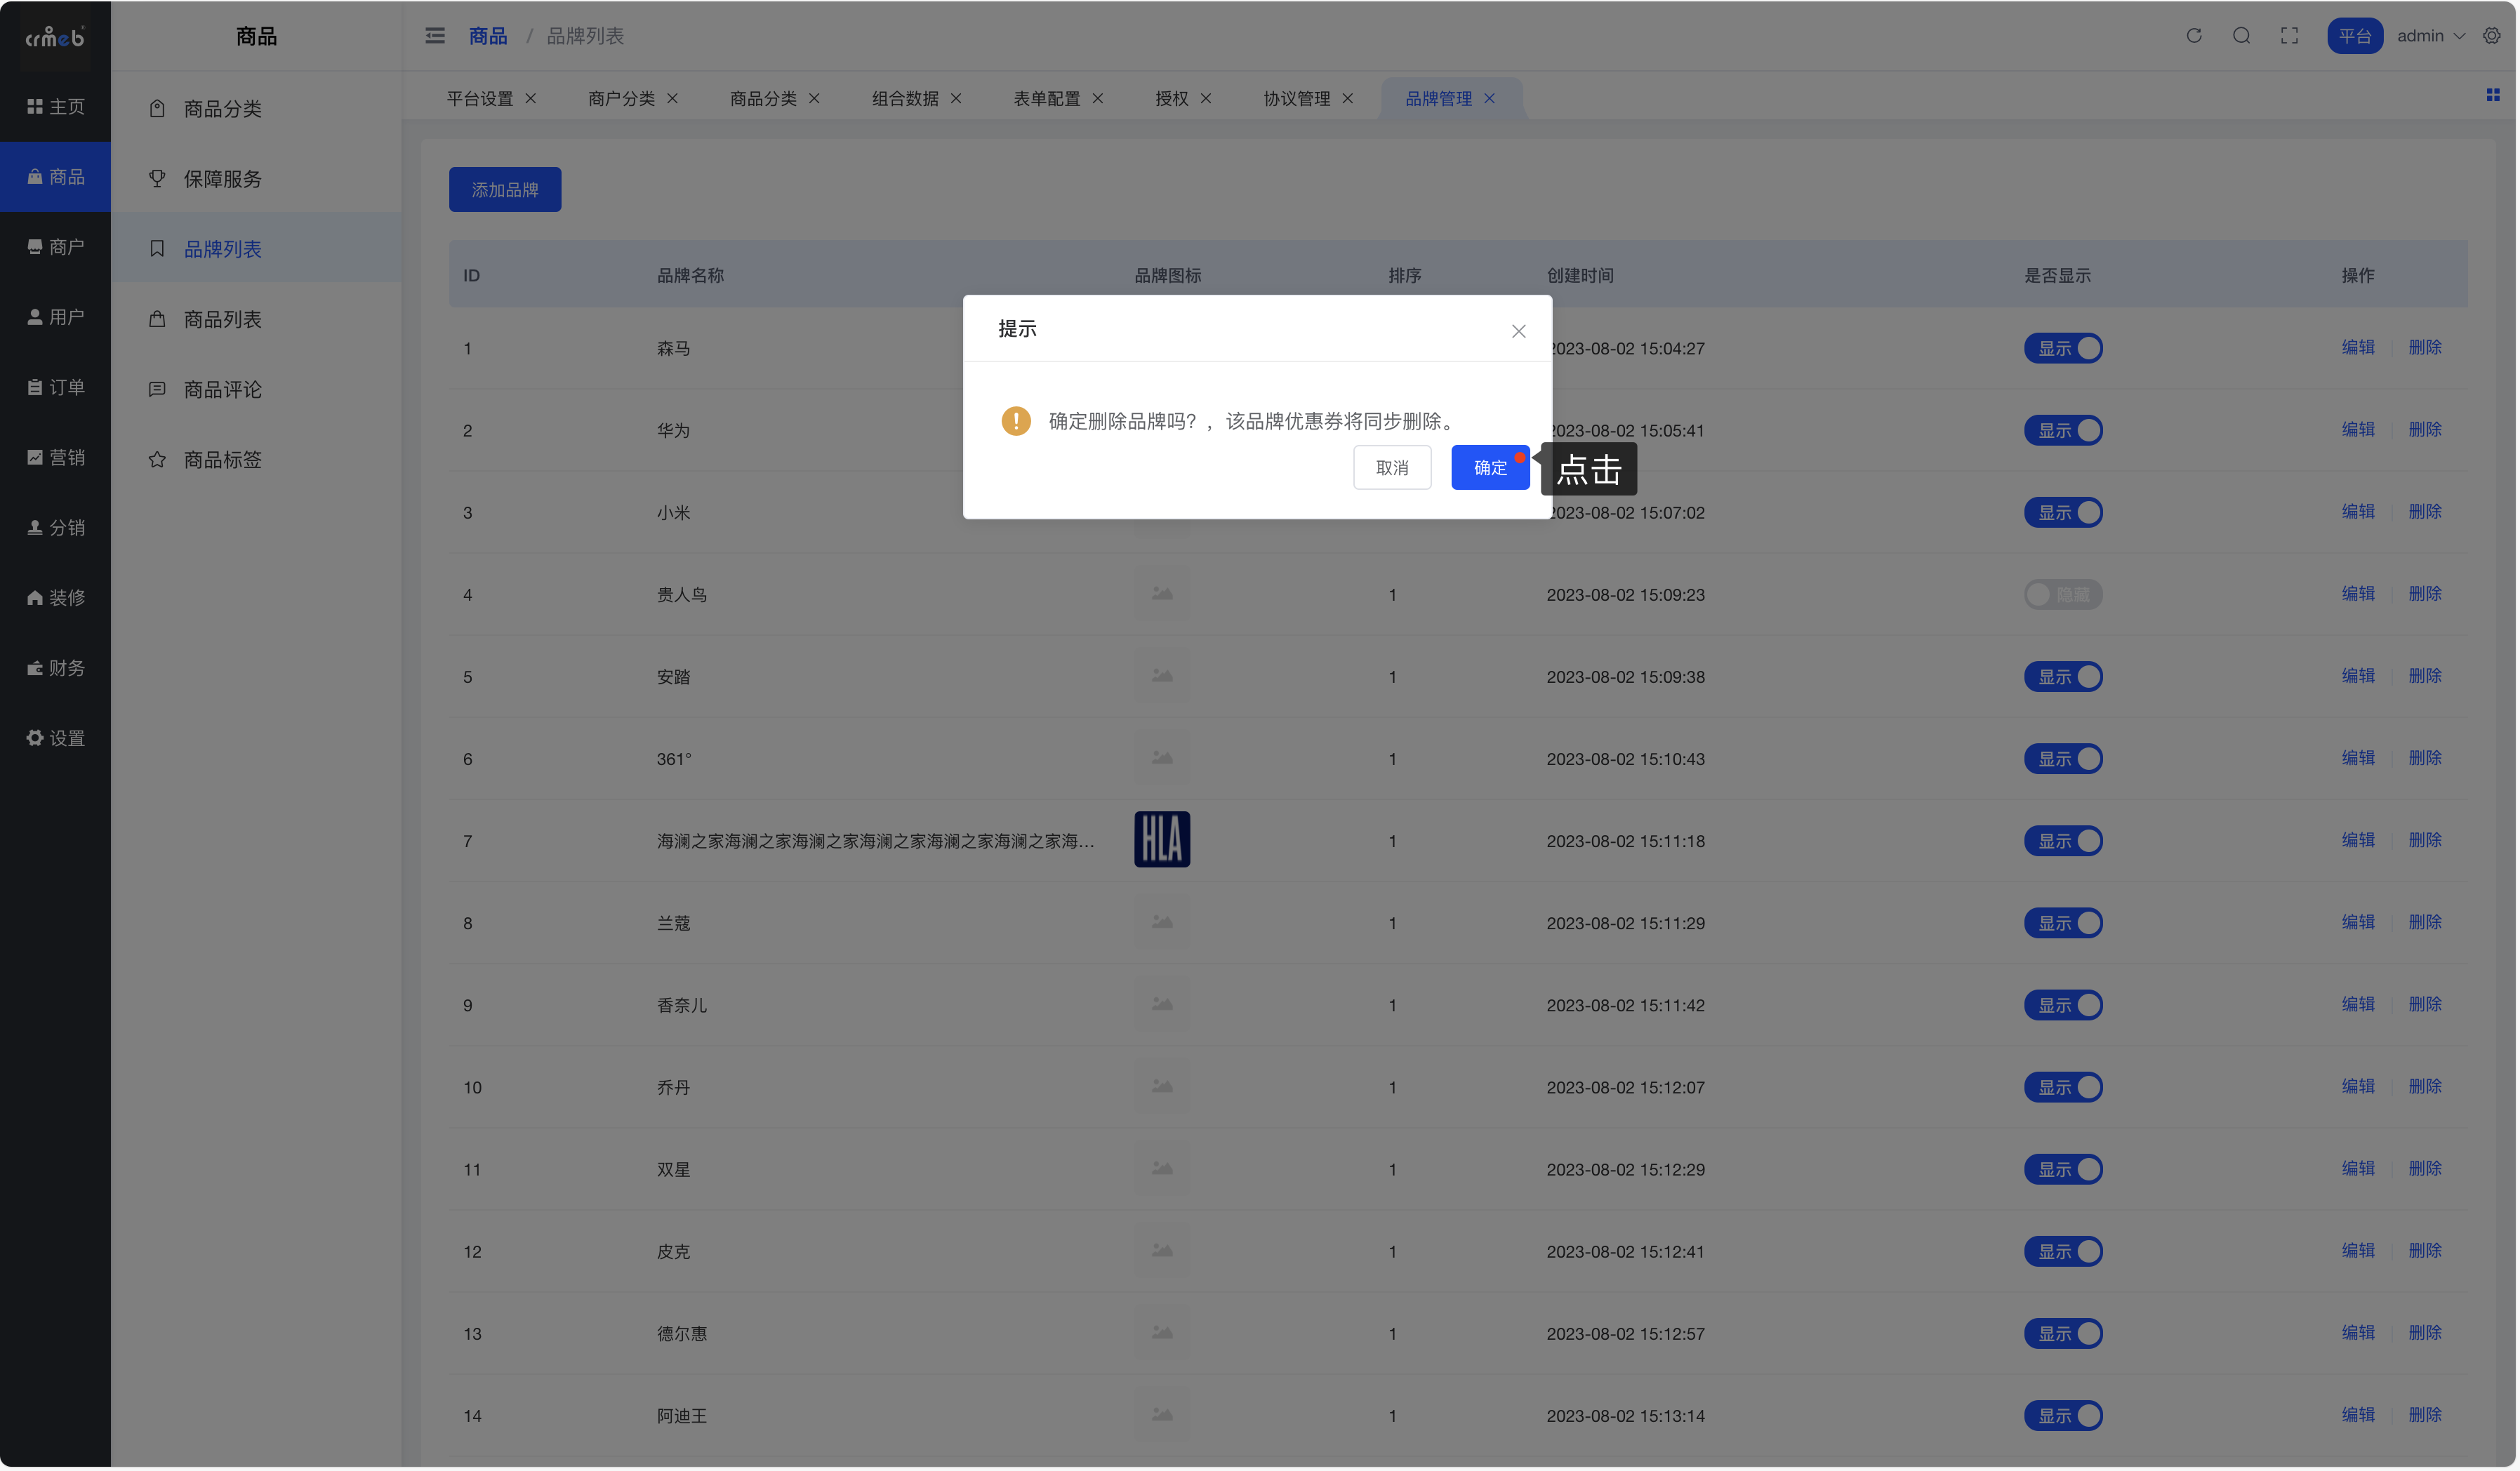Viewport: 2520px width, 1471px height.
Task: Click 取消 to cancel deletion
Action: point(1392,468)
